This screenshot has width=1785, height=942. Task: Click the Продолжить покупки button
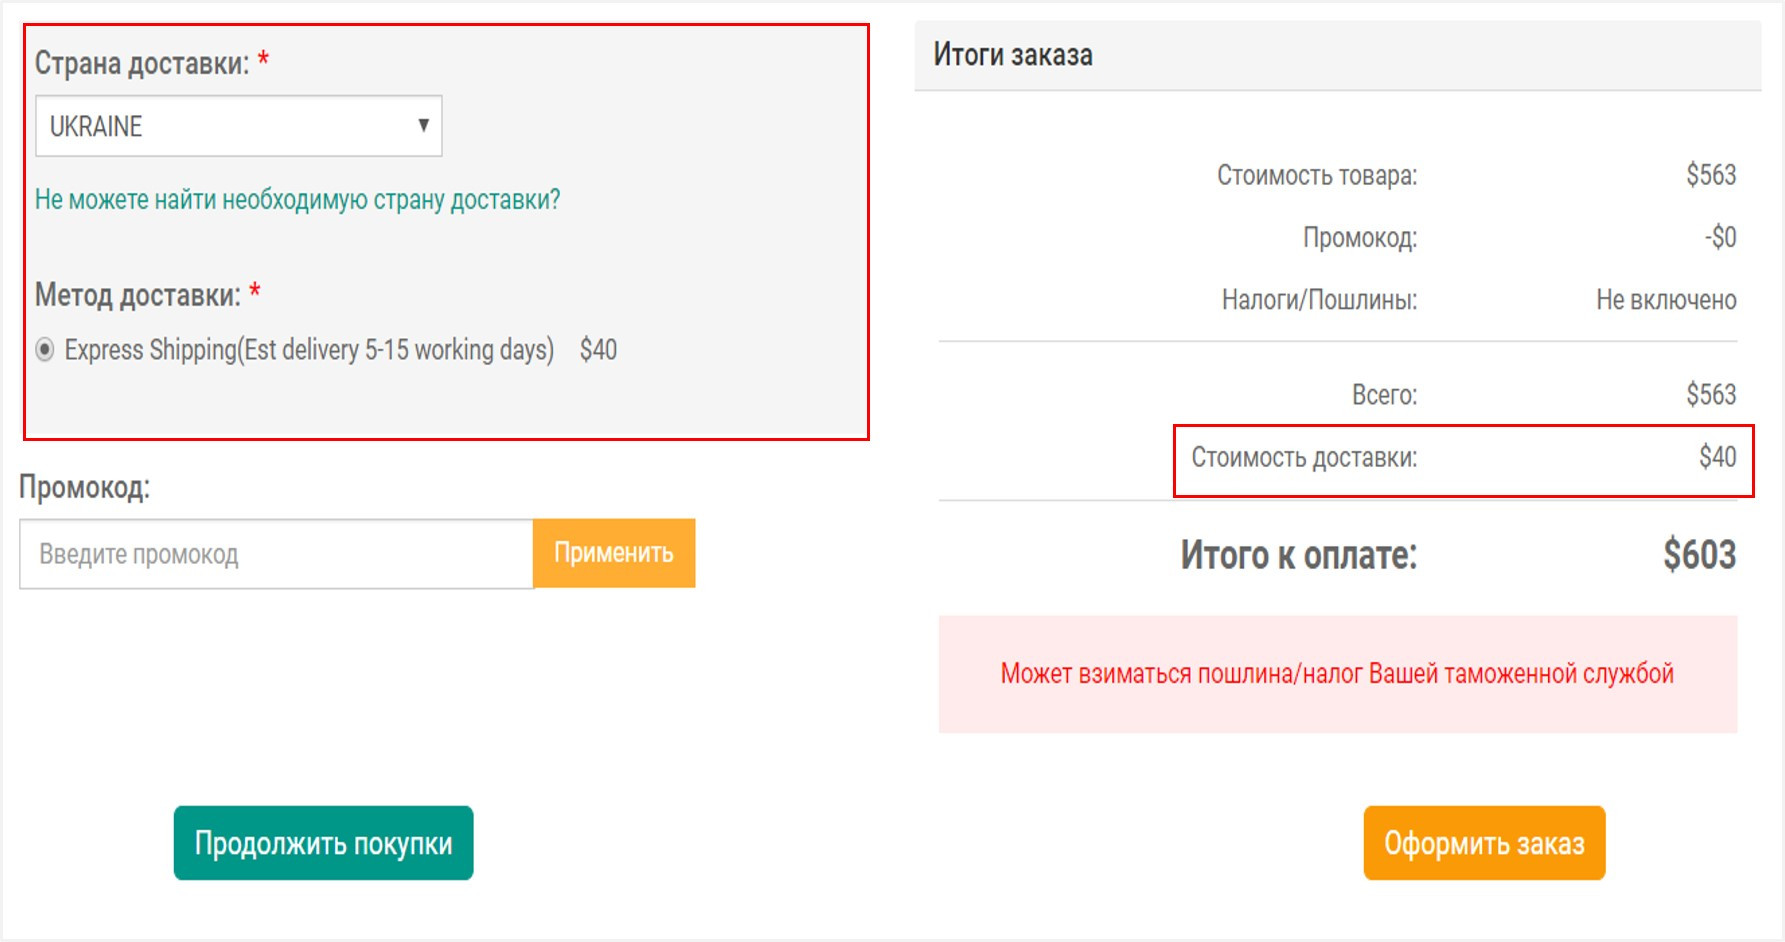(323, 843)
